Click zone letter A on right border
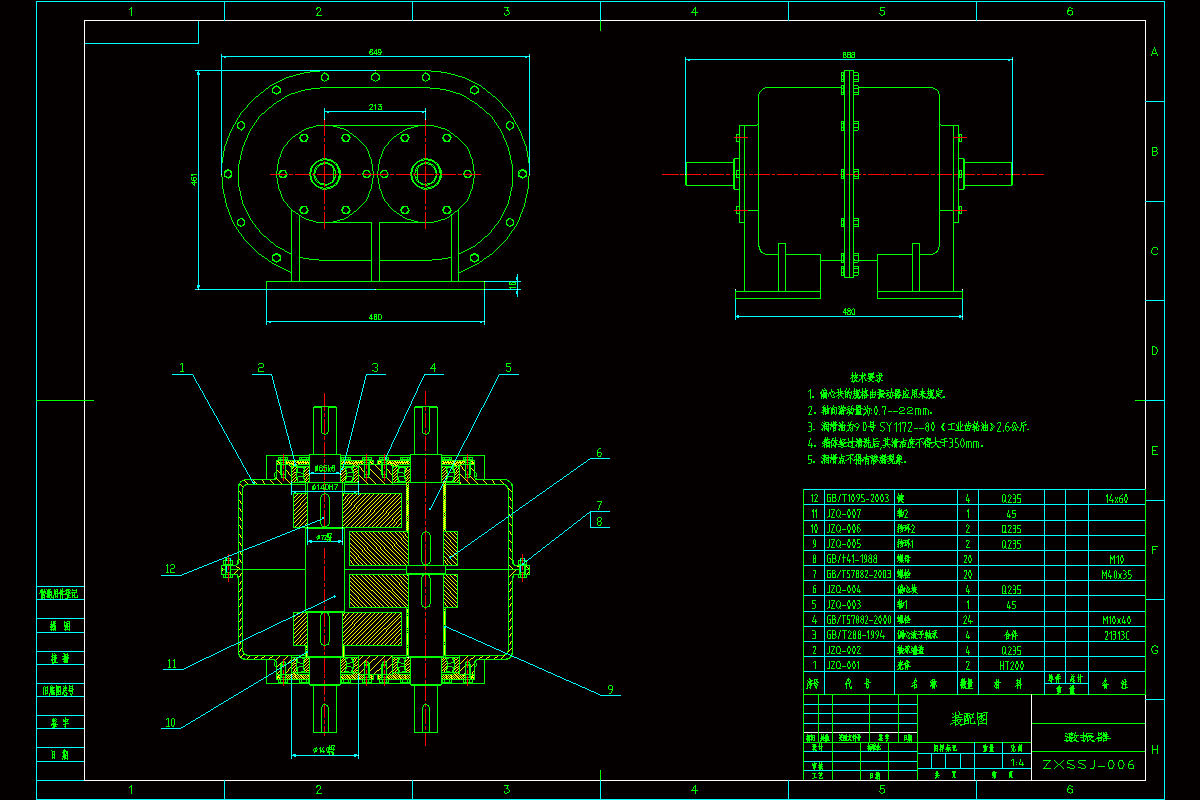Screen dimensions: 1200x800 (x=1154, y=52)
